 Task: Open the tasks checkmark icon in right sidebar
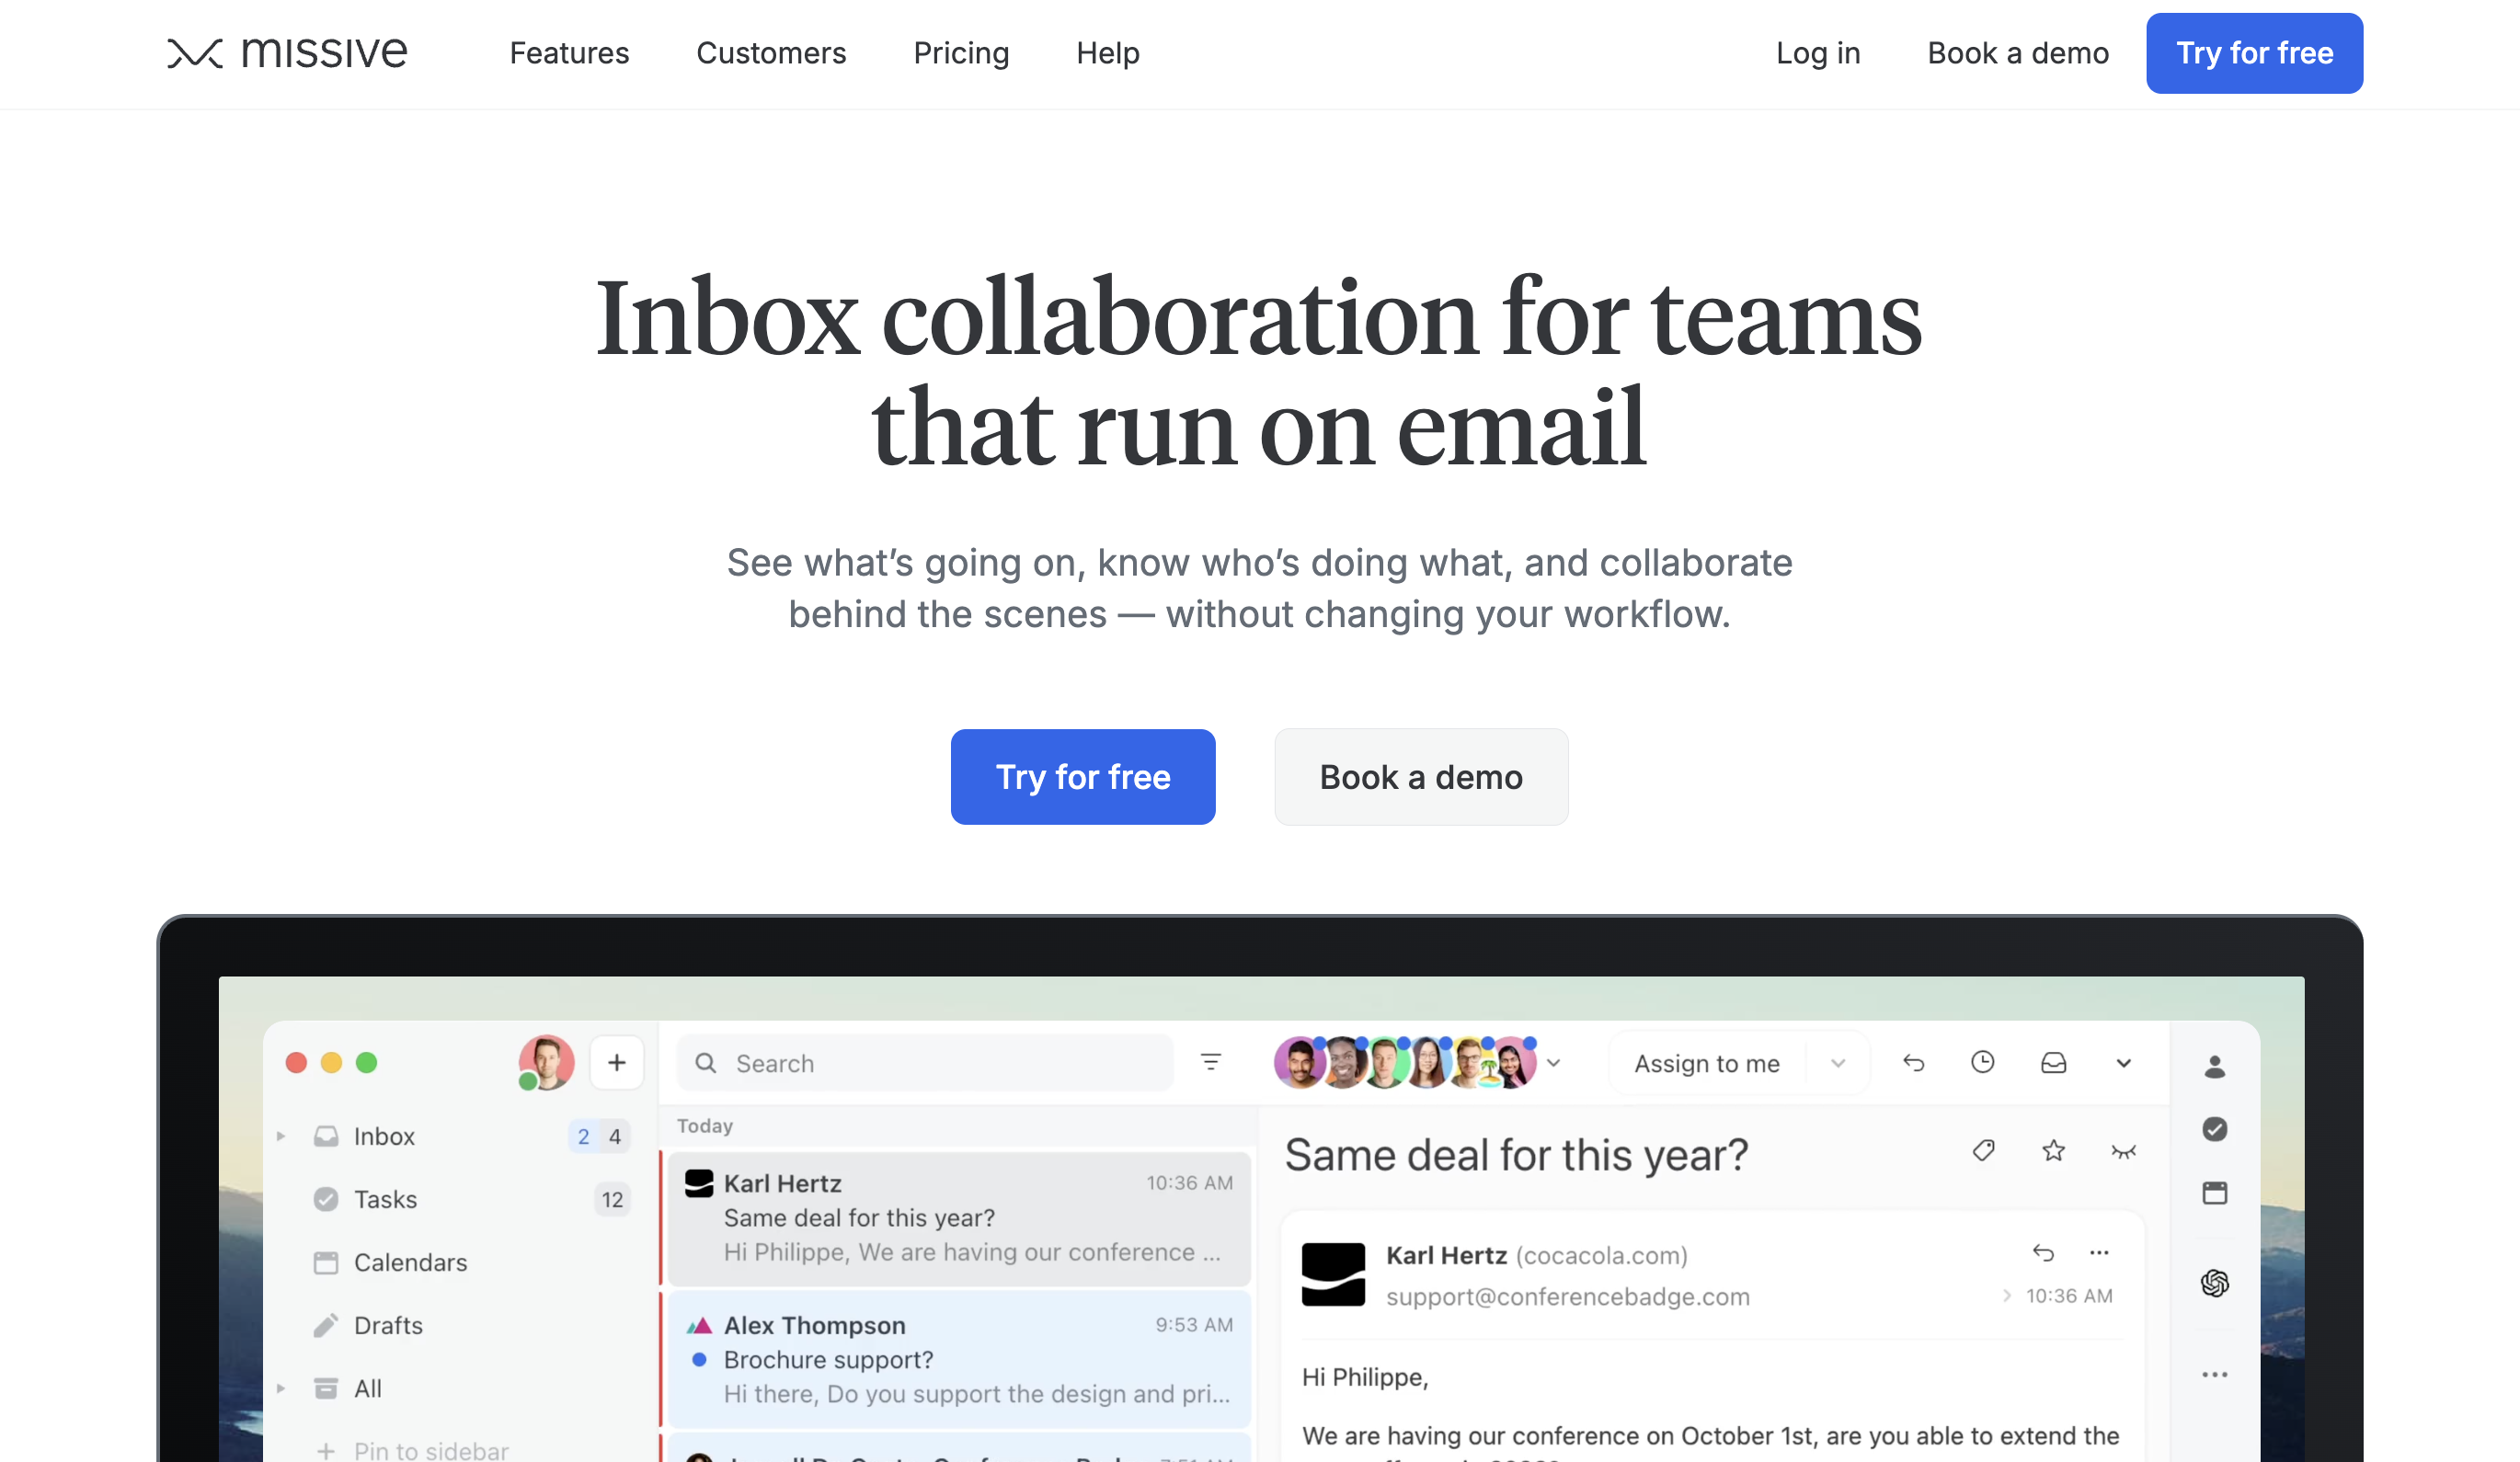(x=2214, y=1129)
